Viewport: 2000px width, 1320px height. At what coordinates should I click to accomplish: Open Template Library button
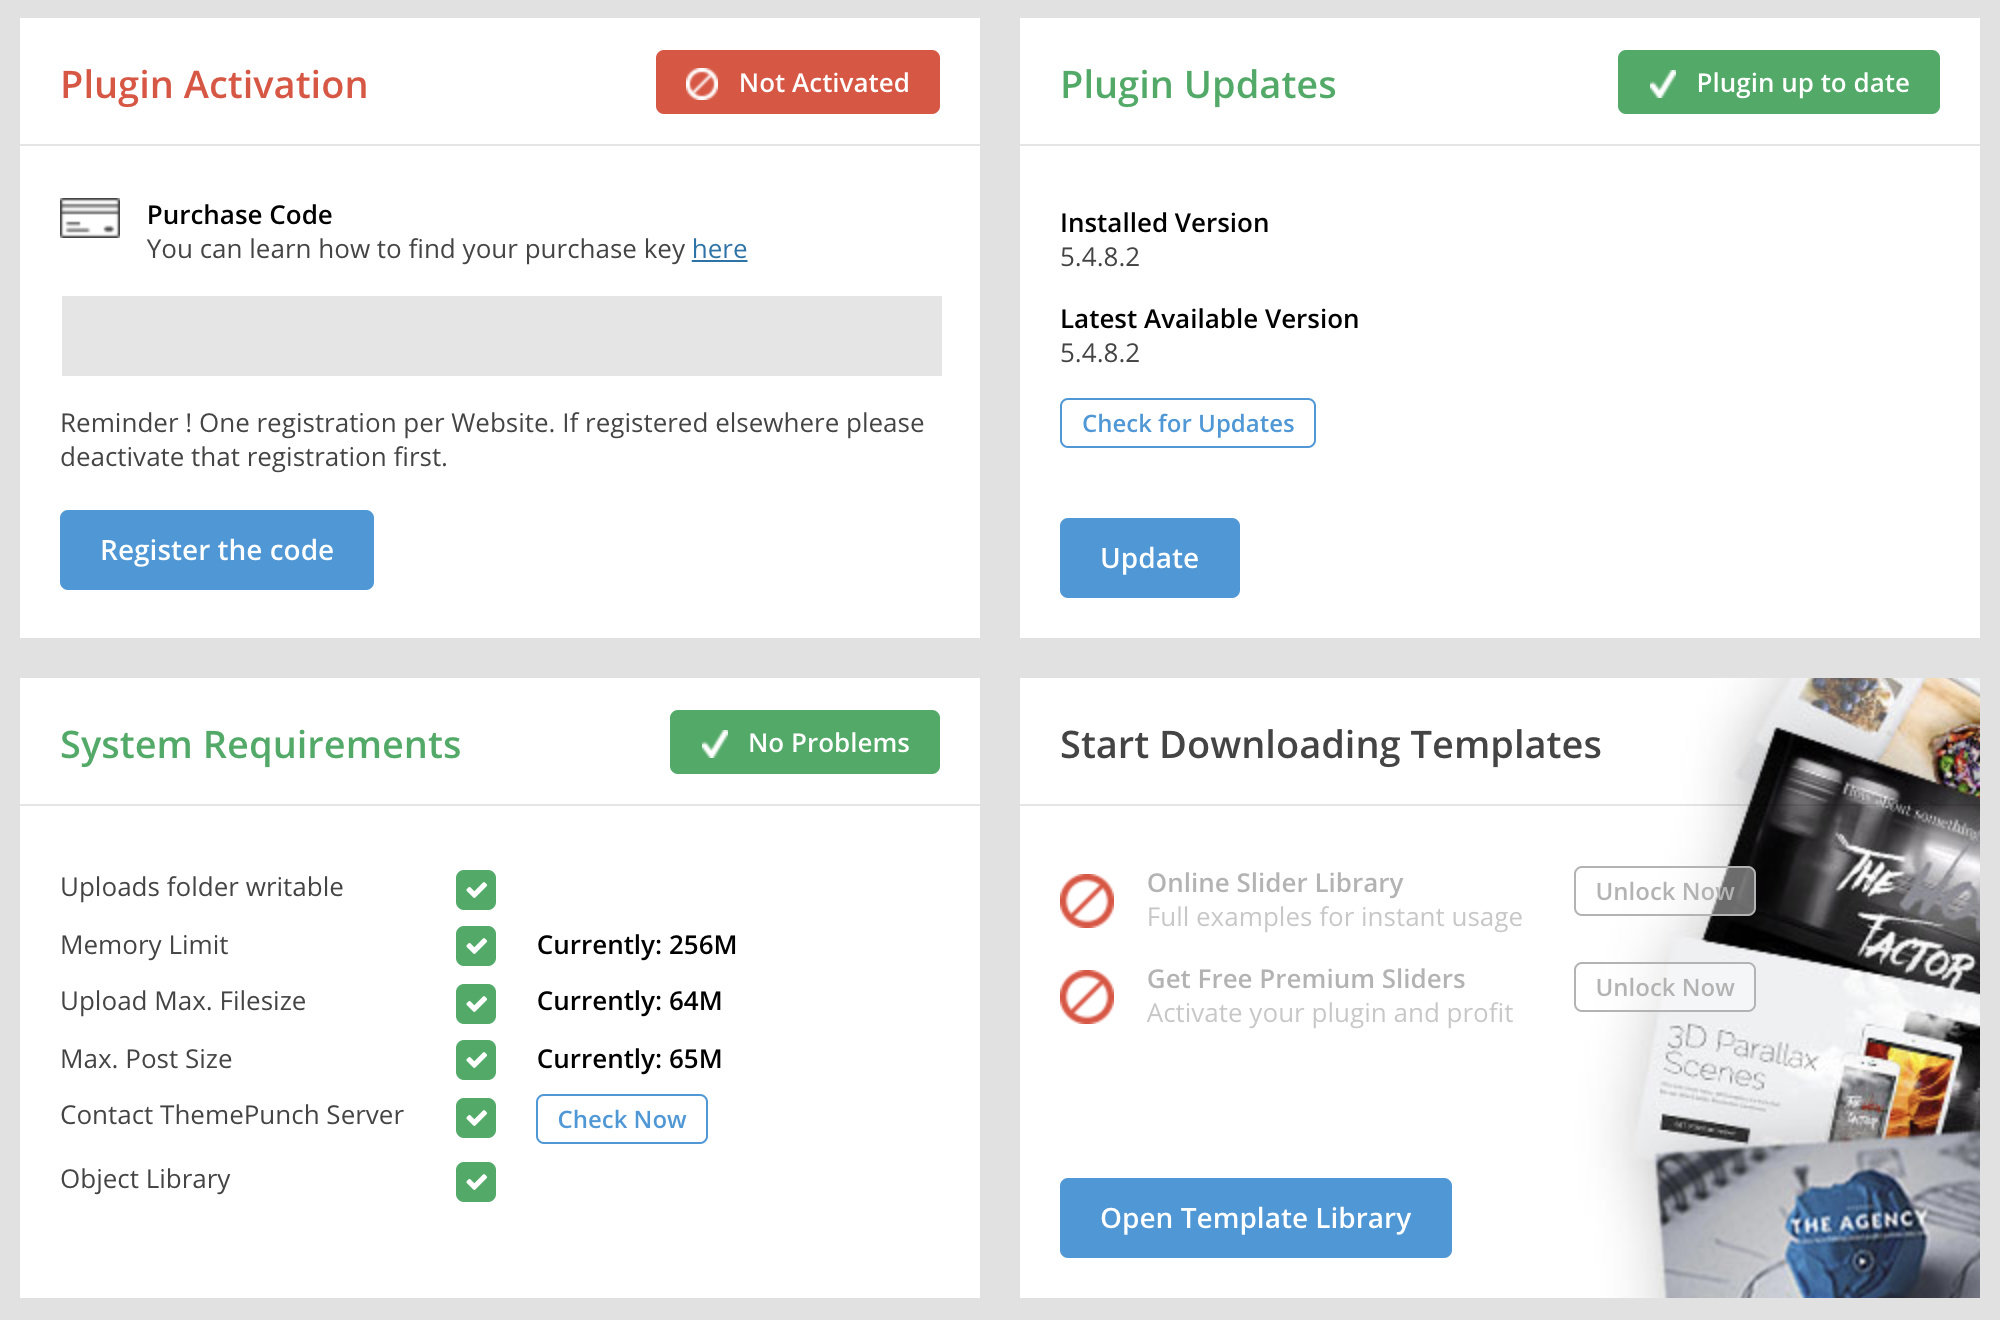tap(1256, 1218)
